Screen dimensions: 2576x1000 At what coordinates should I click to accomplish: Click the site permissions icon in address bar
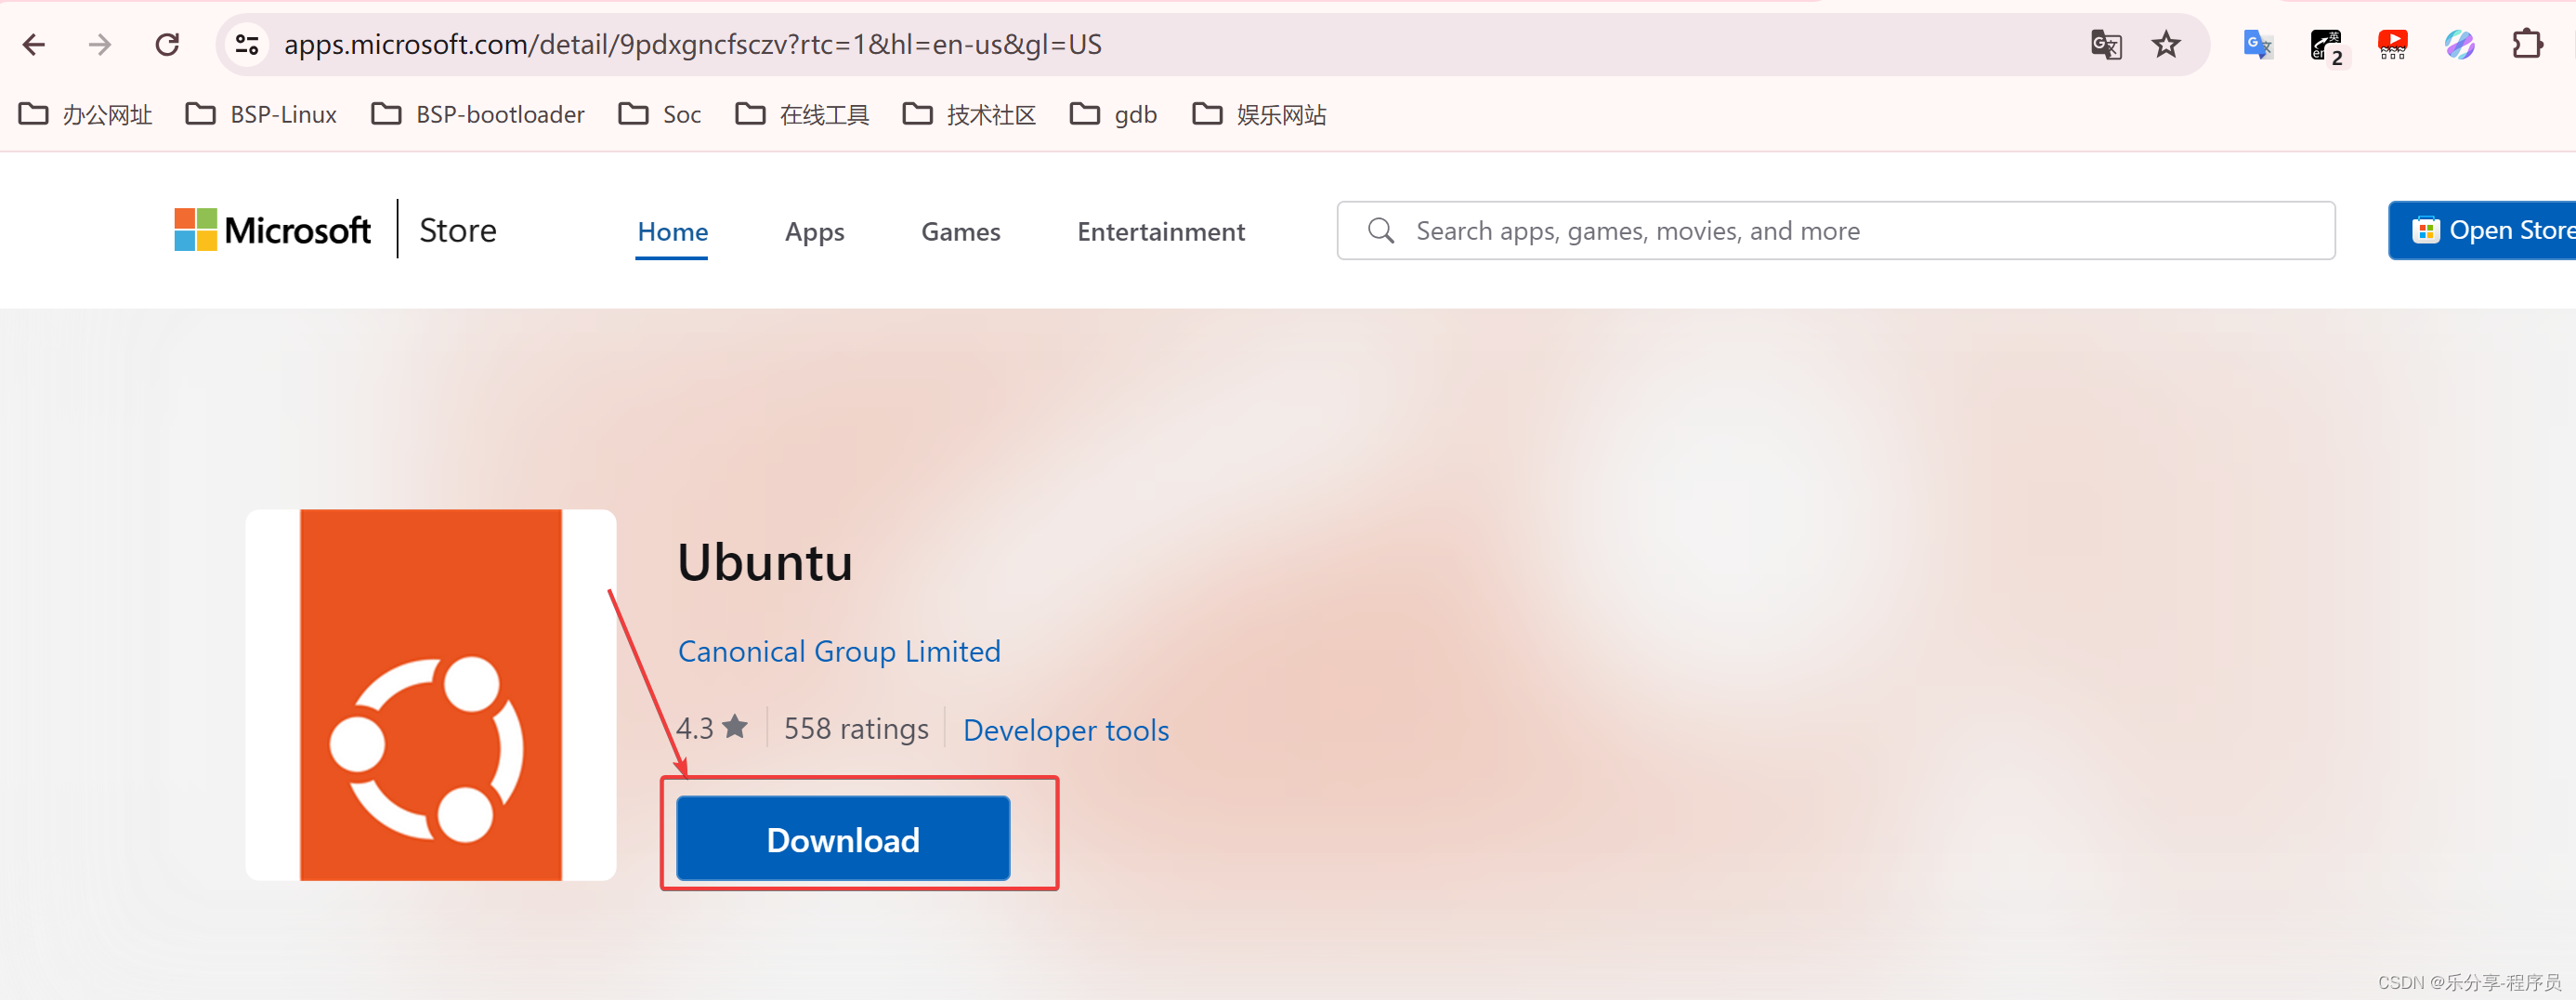coord(247,44)
